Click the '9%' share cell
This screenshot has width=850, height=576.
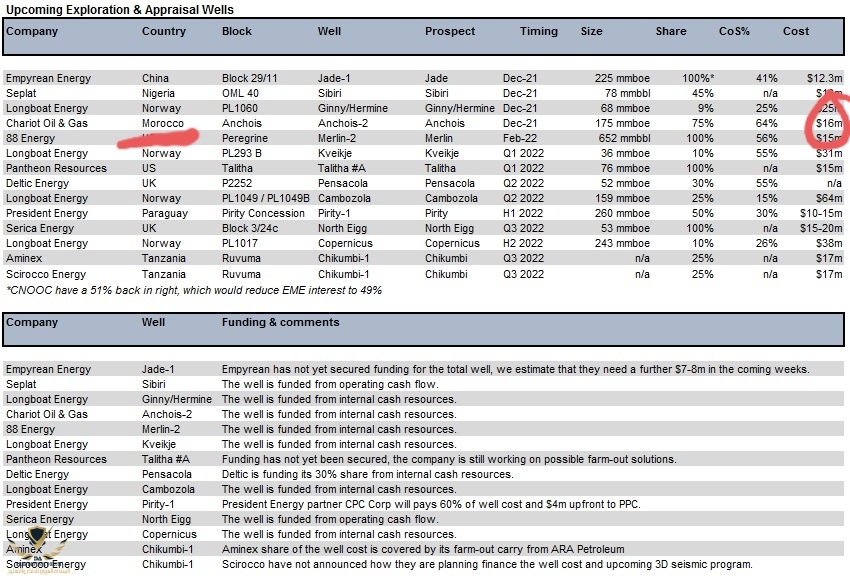coord(706,108)
